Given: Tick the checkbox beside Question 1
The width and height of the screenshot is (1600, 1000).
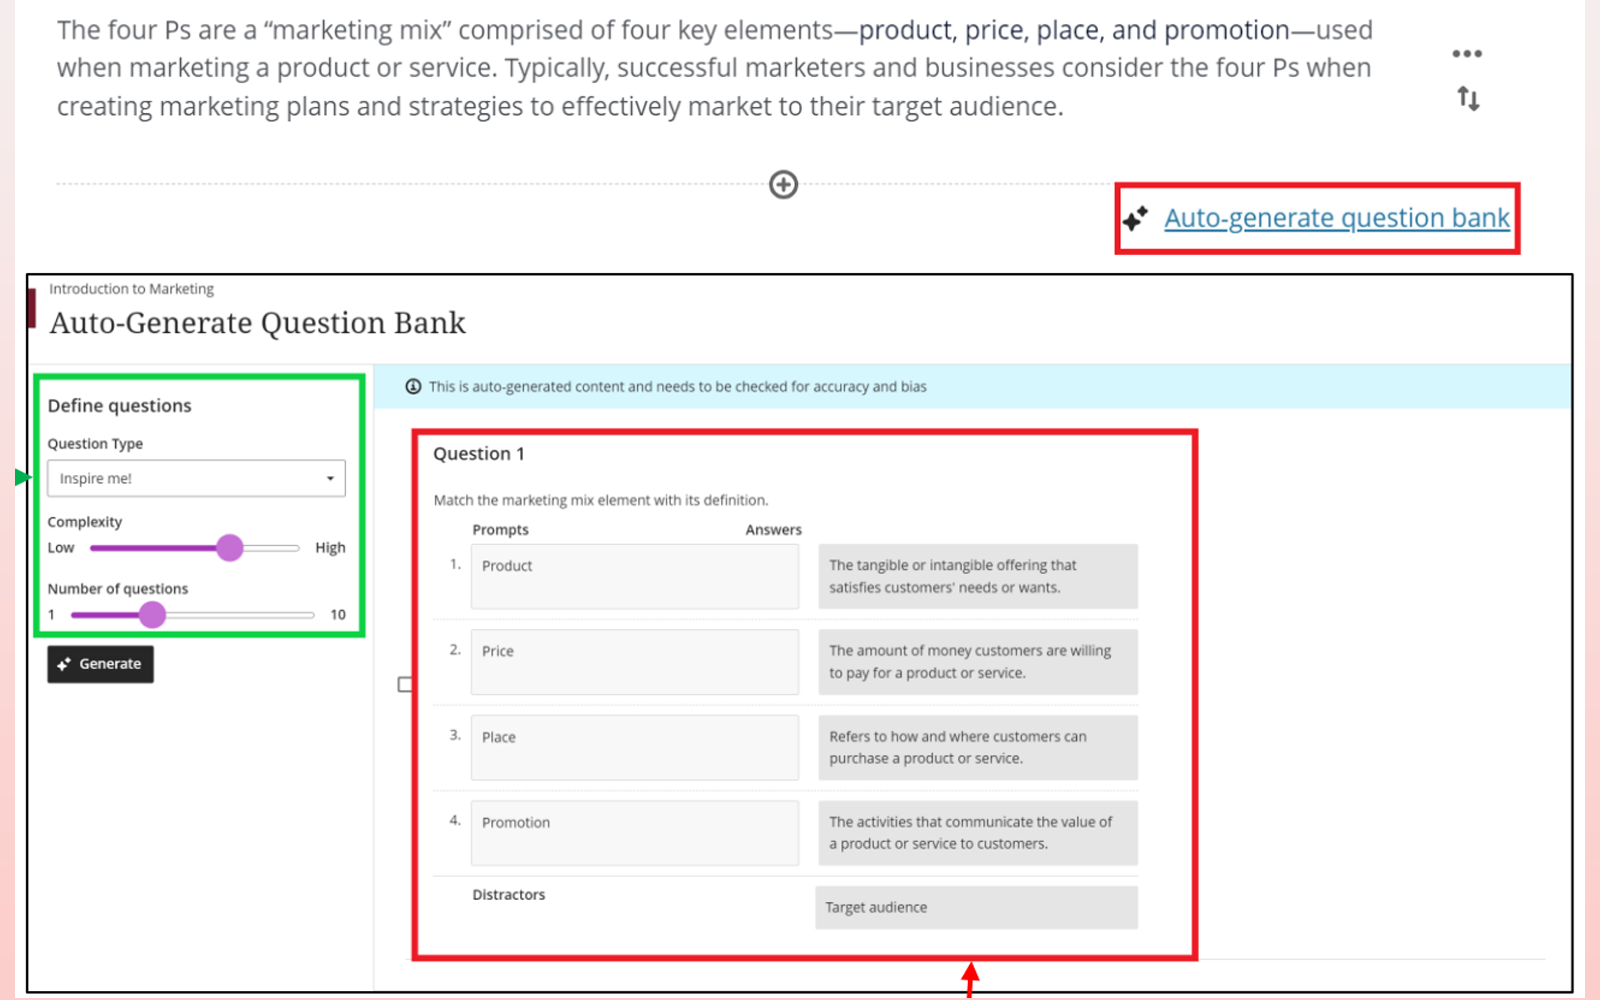Looking at the screenshot, I should [405, 685].
